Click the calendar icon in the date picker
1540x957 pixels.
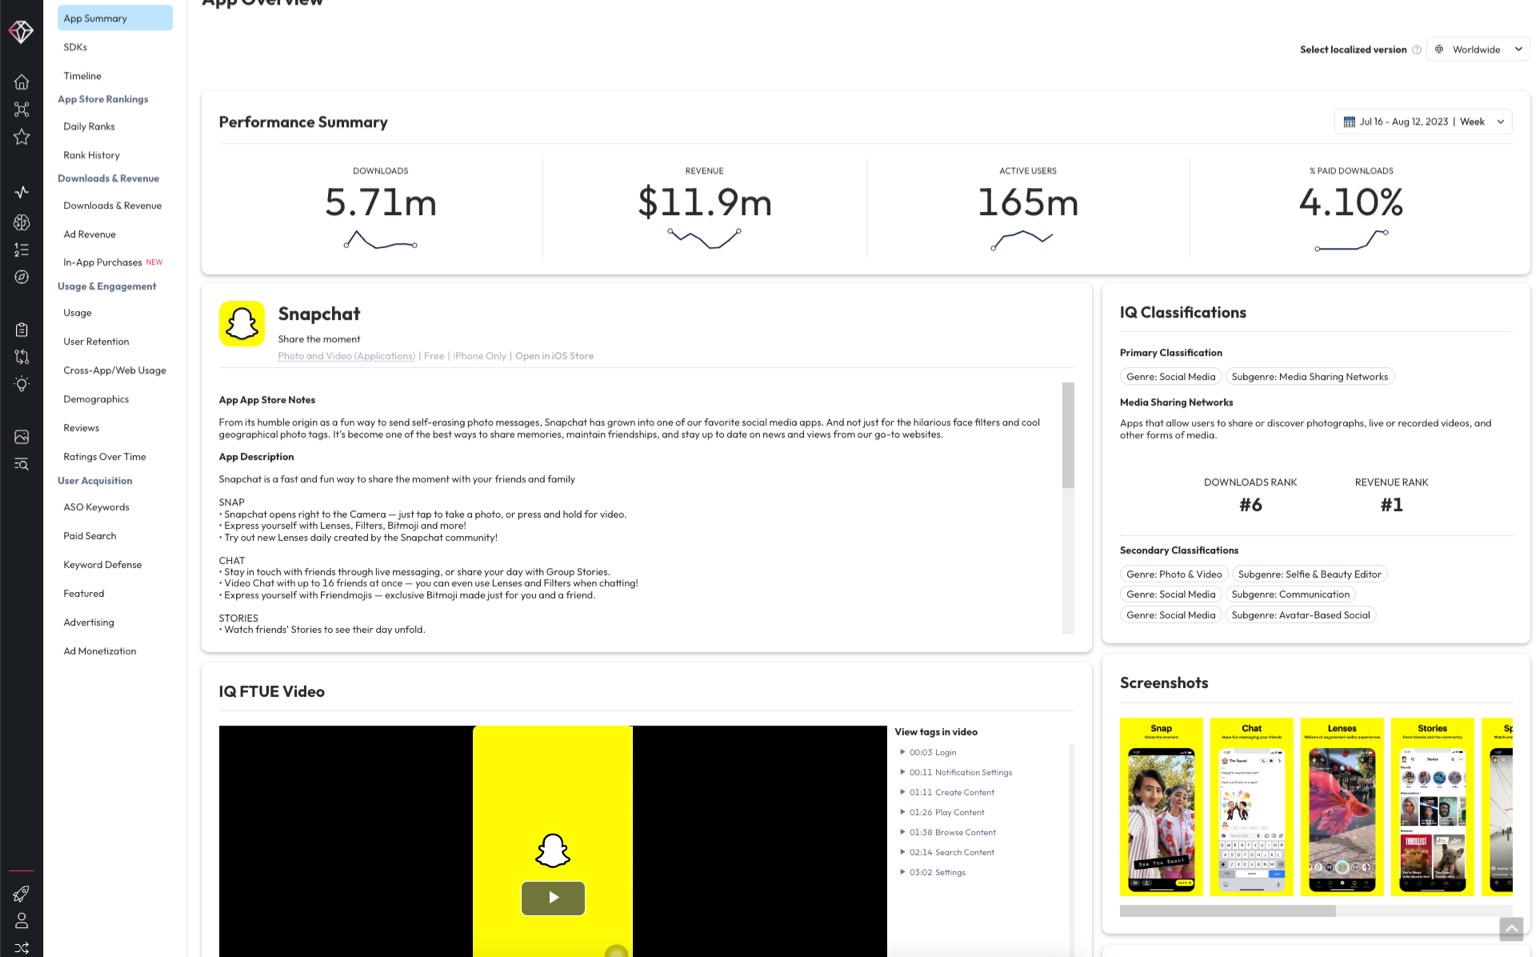[x=1349, y=122]
